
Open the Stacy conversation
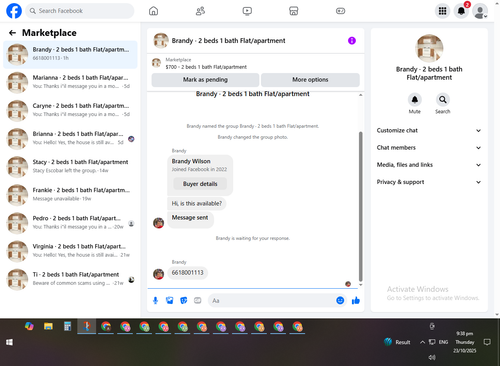(70, 167)
